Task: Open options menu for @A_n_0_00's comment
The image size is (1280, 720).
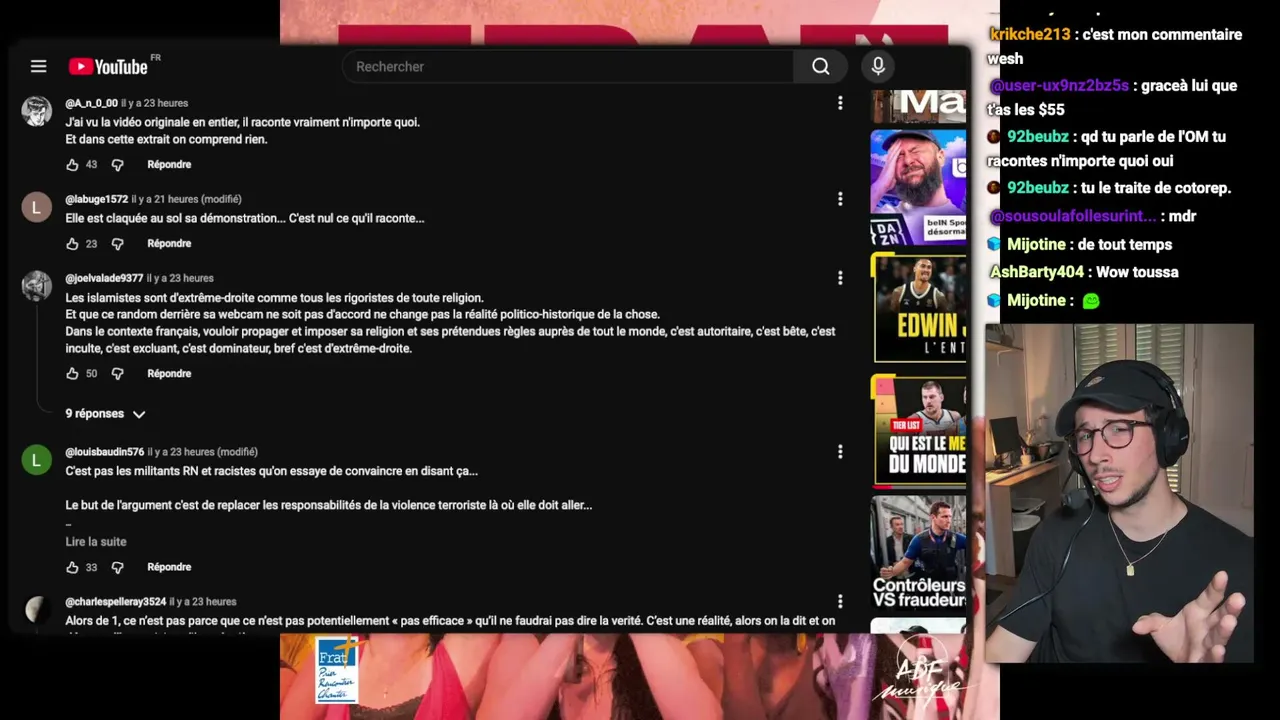Action: tap(840, 103)
